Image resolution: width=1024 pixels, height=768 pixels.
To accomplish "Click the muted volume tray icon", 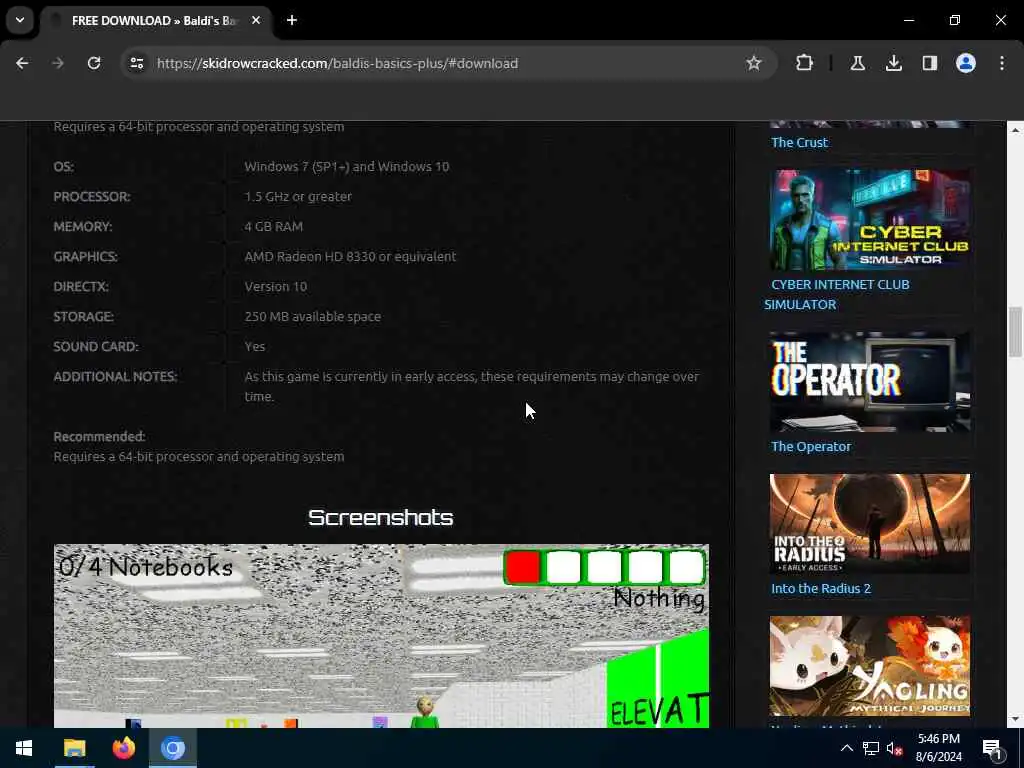I will (894, 748).
